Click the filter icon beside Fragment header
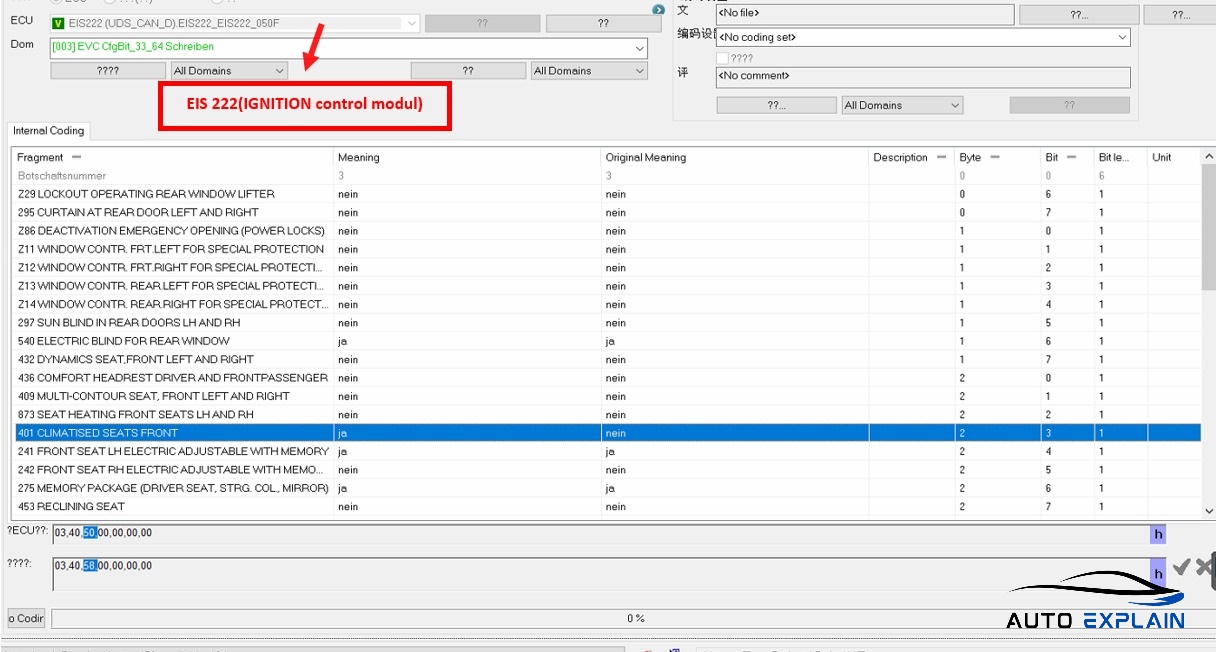Screen dimensions: 1216x652 (x=76, y=157)
